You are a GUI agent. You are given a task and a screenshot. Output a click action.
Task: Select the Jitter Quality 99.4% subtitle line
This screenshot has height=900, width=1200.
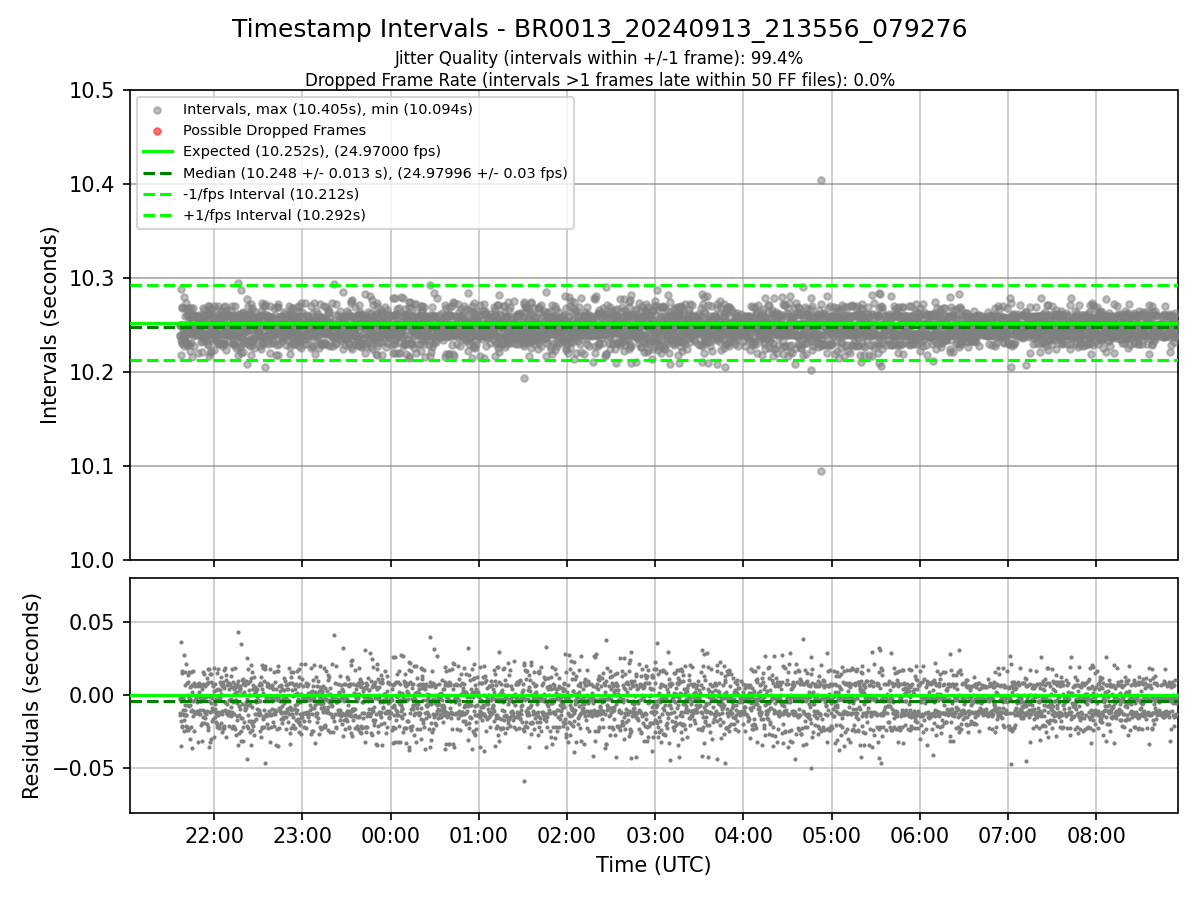coord(599,58)
